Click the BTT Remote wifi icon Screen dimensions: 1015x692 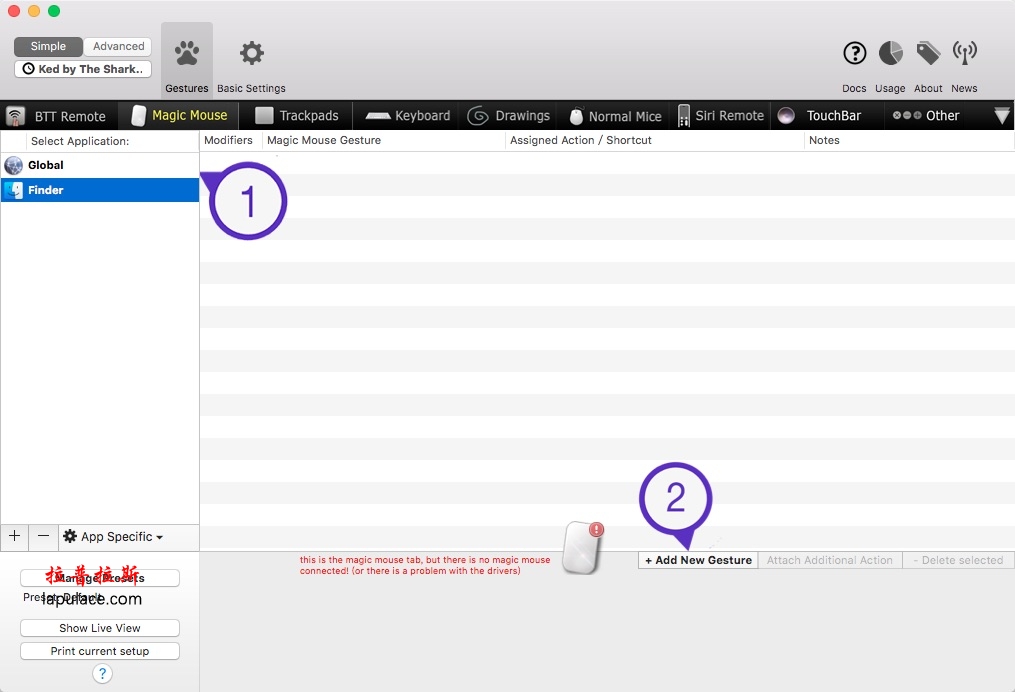(x=16, y=116)
